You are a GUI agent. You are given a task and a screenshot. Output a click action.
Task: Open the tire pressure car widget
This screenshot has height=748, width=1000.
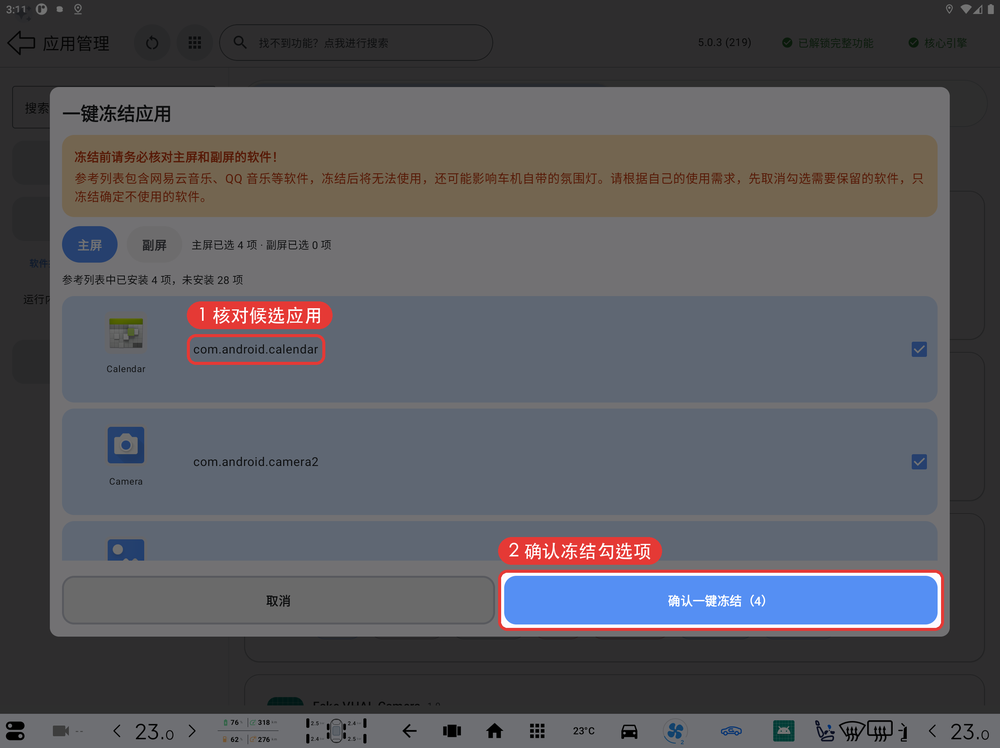pyautogui.click(x=336, y=731)
